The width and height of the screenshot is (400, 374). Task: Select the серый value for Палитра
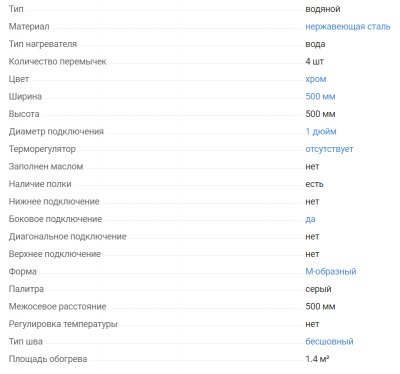point(318,289)
